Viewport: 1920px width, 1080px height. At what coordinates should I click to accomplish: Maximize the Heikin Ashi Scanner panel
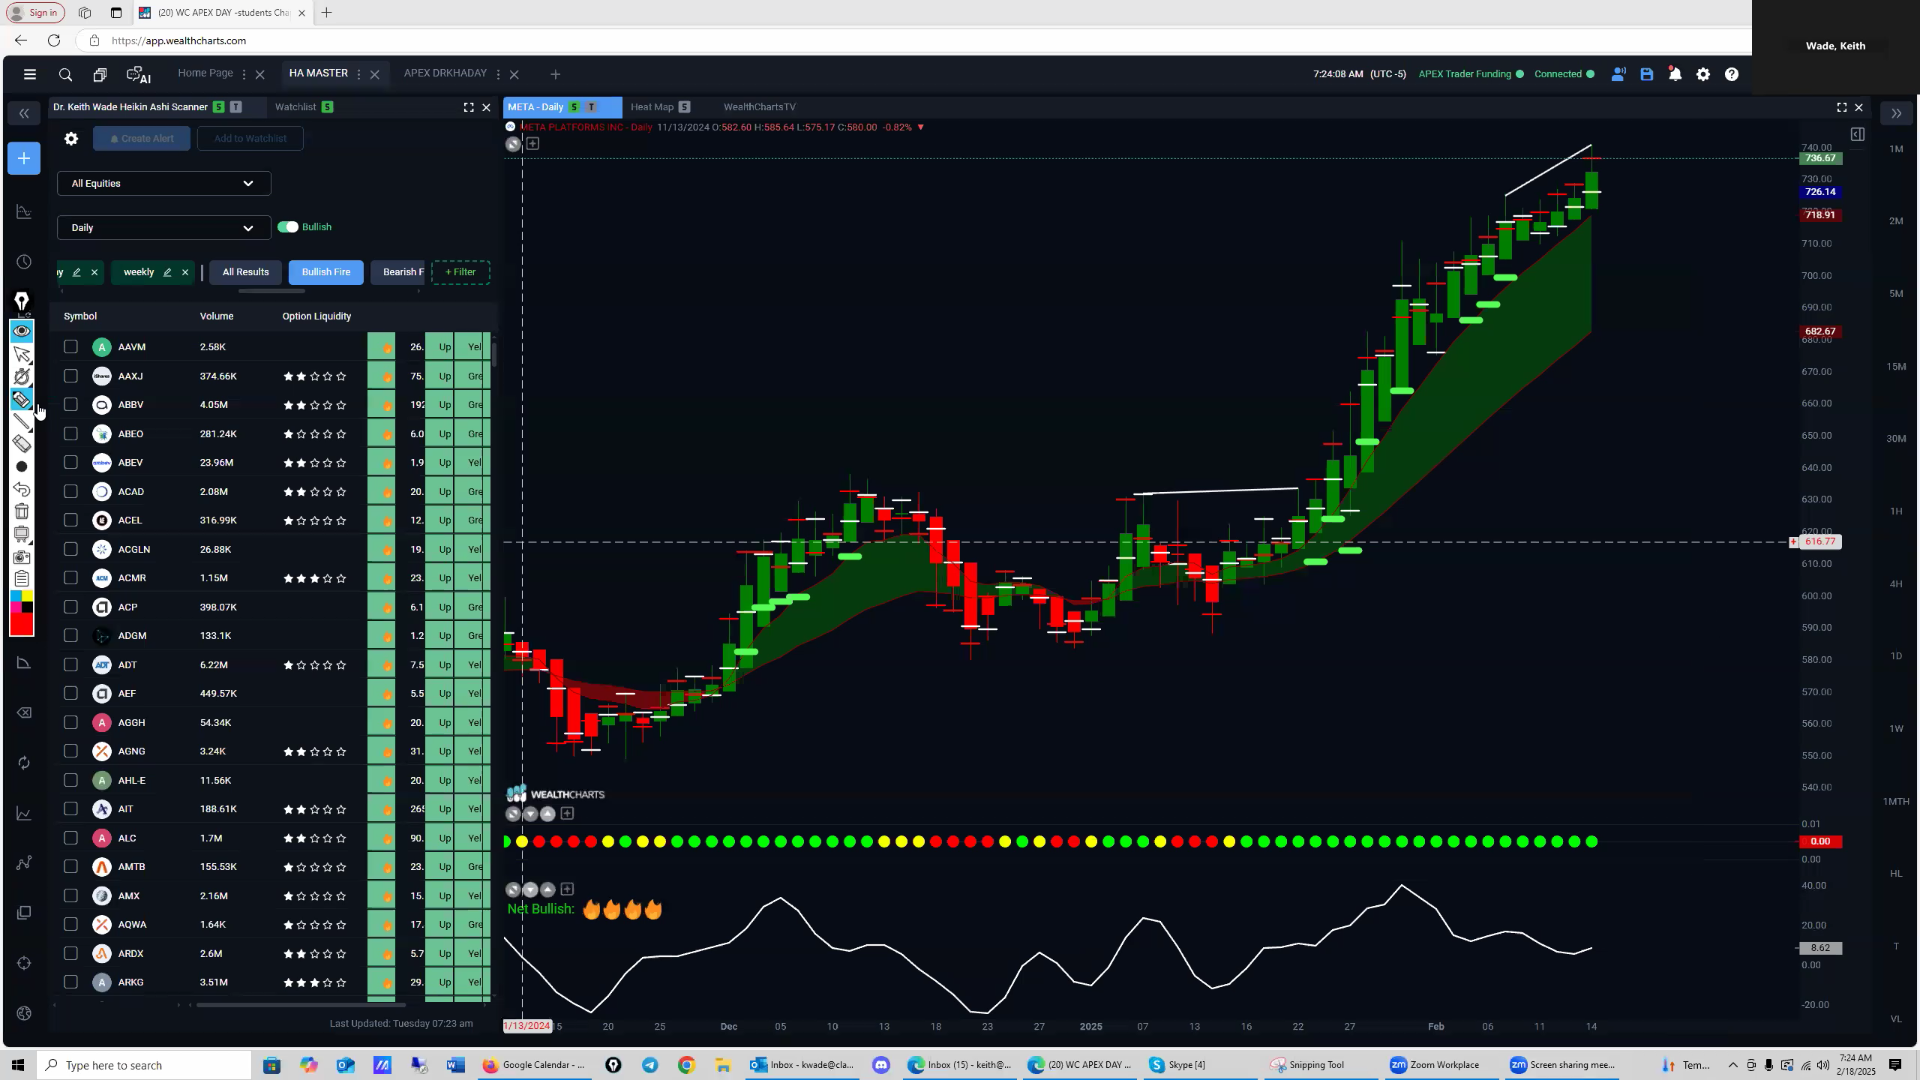[468, 107]
